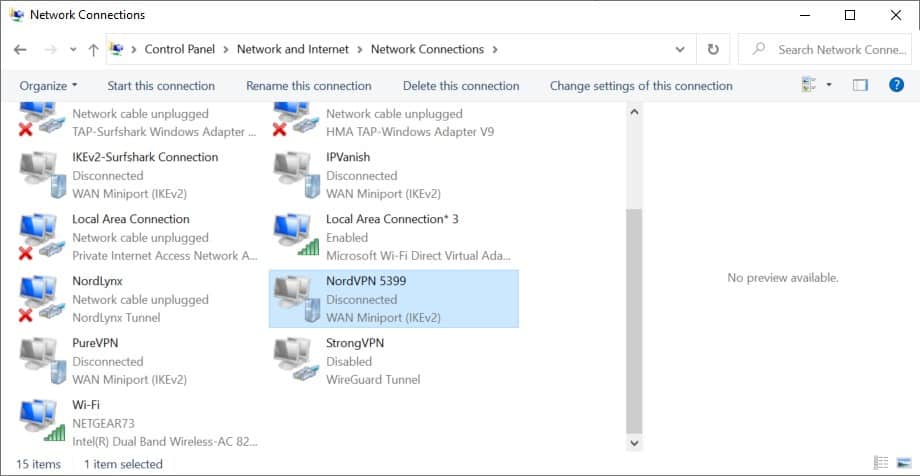This screenshot has width=920, height=476.
Task: Expand chevron after Control Panel breadcrumb
Action: (x=226, y=50)
